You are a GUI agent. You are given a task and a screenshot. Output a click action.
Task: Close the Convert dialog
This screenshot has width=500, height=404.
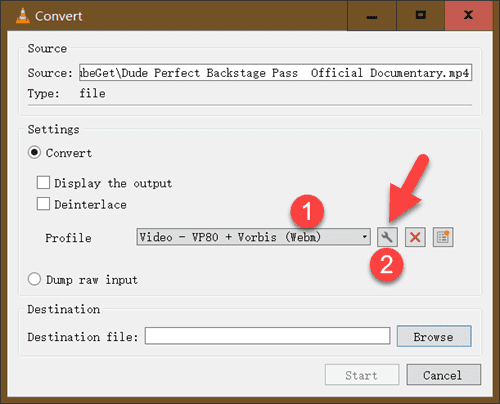click(x=469, y=16)
